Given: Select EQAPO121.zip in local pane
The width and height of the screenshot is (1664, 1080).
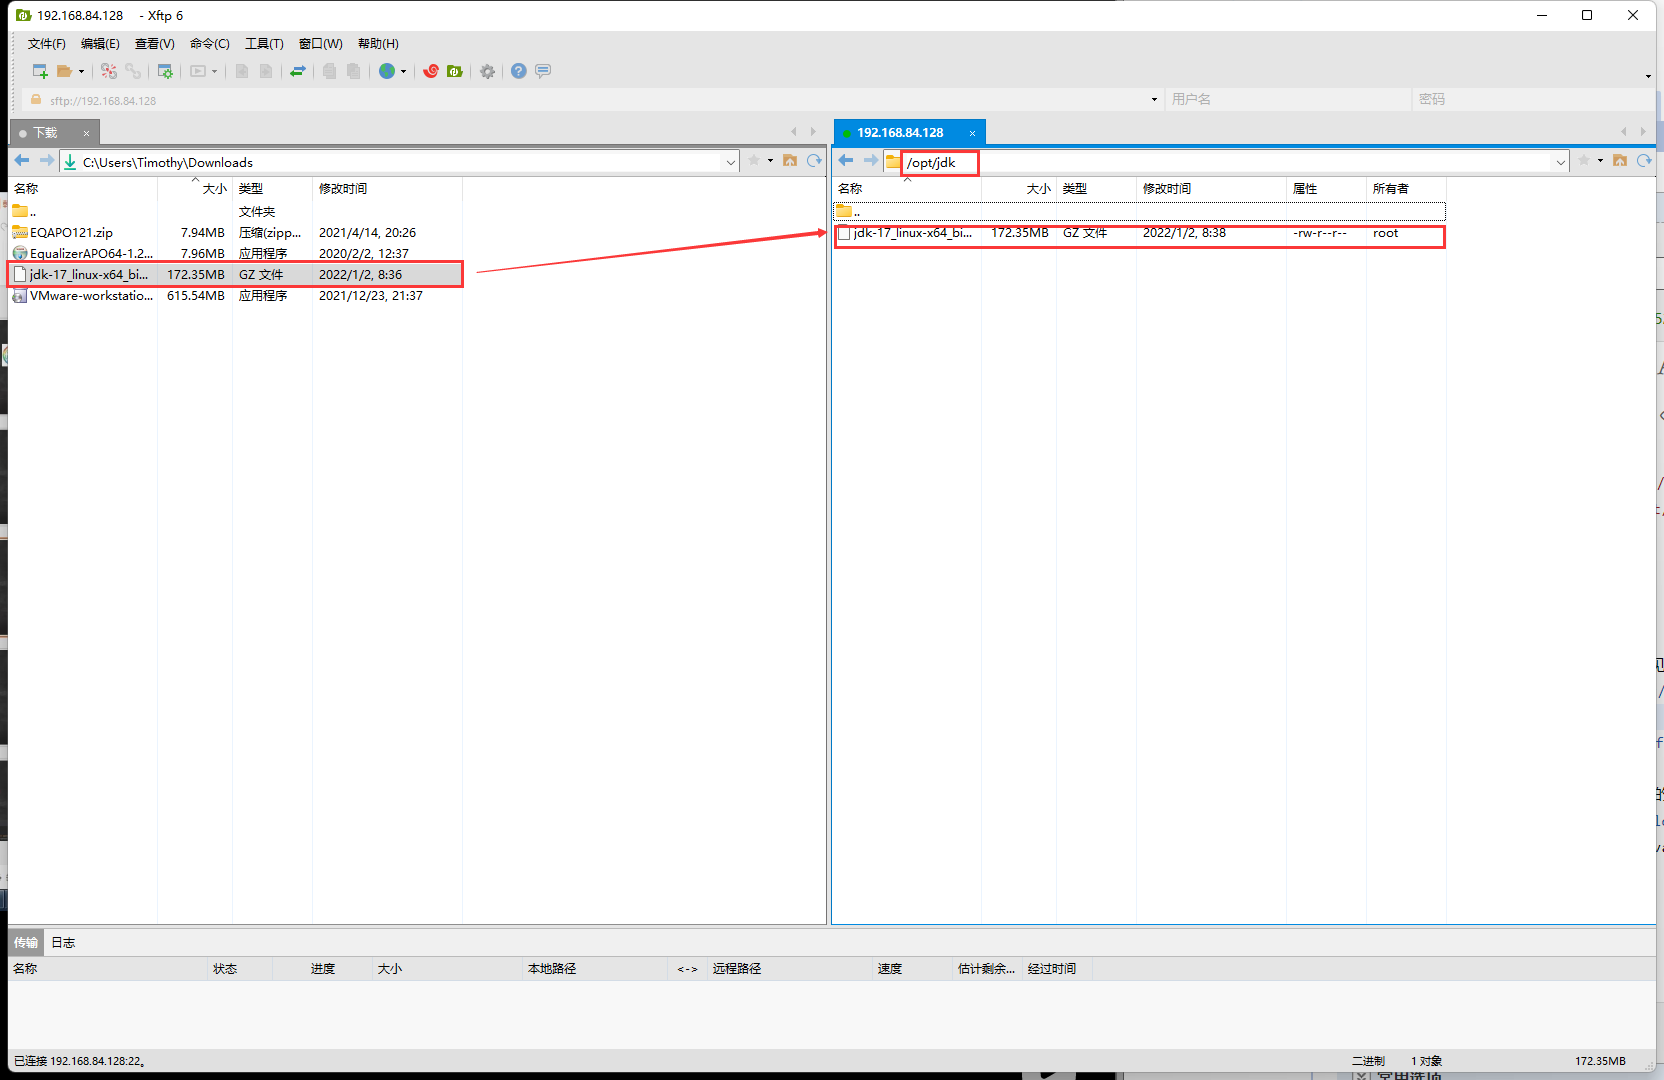Looking at the screenshot, I should [236, 233].
